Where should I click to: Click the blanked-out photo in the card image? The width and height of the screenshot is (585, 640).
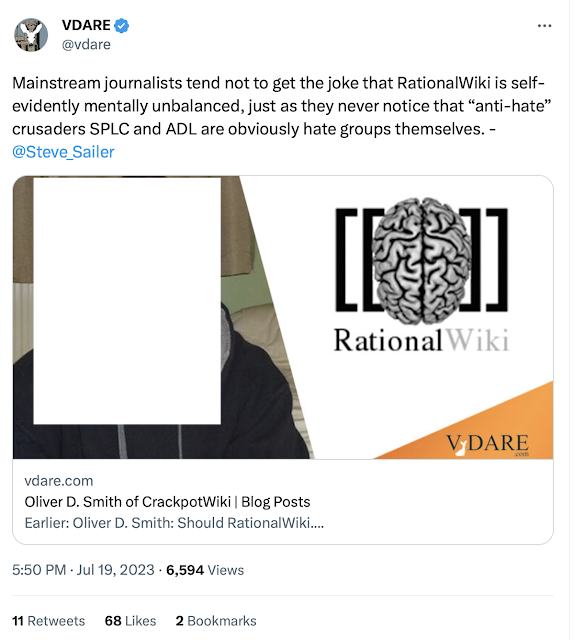(127, 301)
